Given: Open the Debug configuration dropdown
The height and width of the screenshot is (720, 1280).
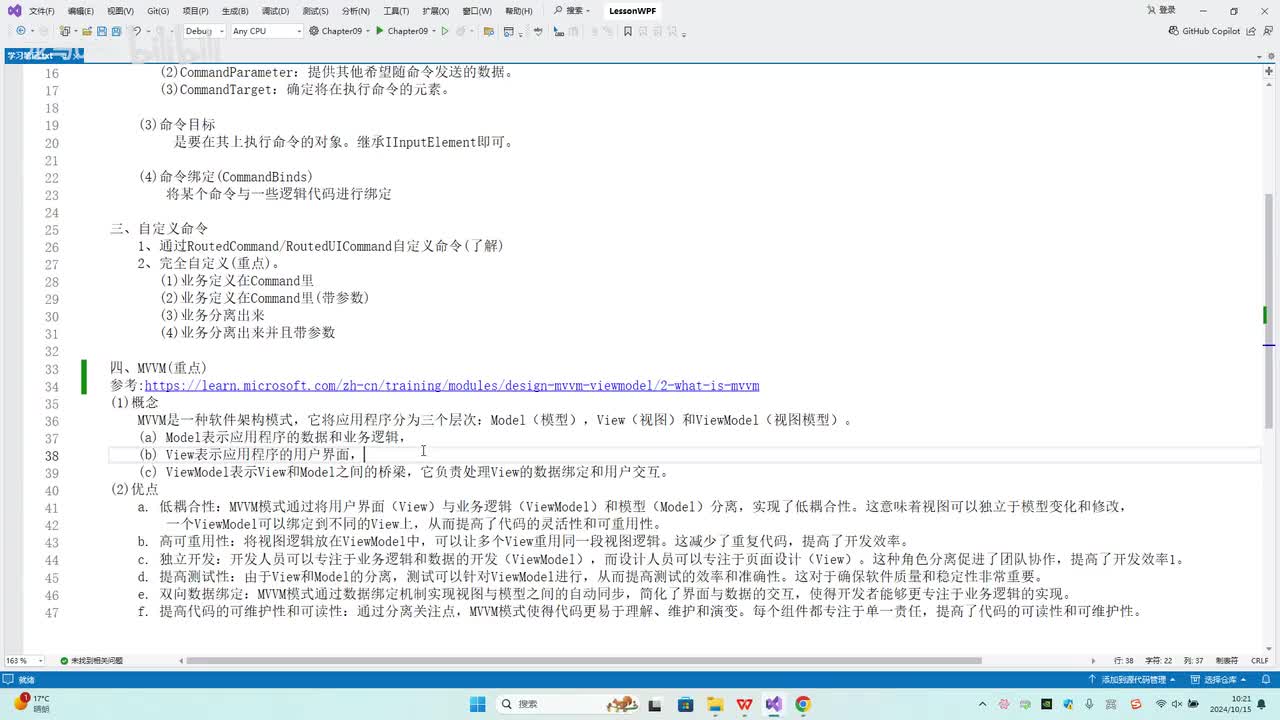Looking at the screenshot, I should pyautogui.click(x=204, y=31).
